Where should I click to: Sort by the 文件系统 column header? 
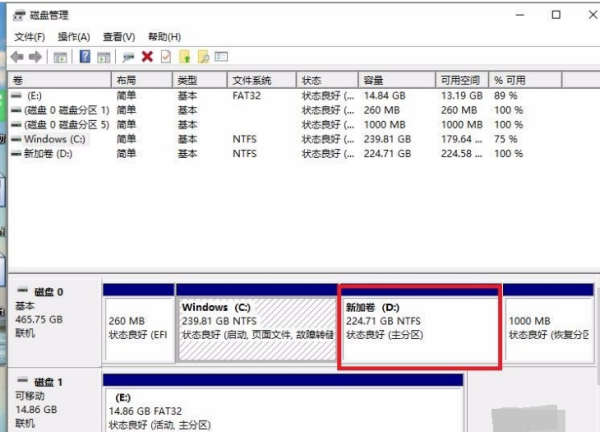click(262, 80)
